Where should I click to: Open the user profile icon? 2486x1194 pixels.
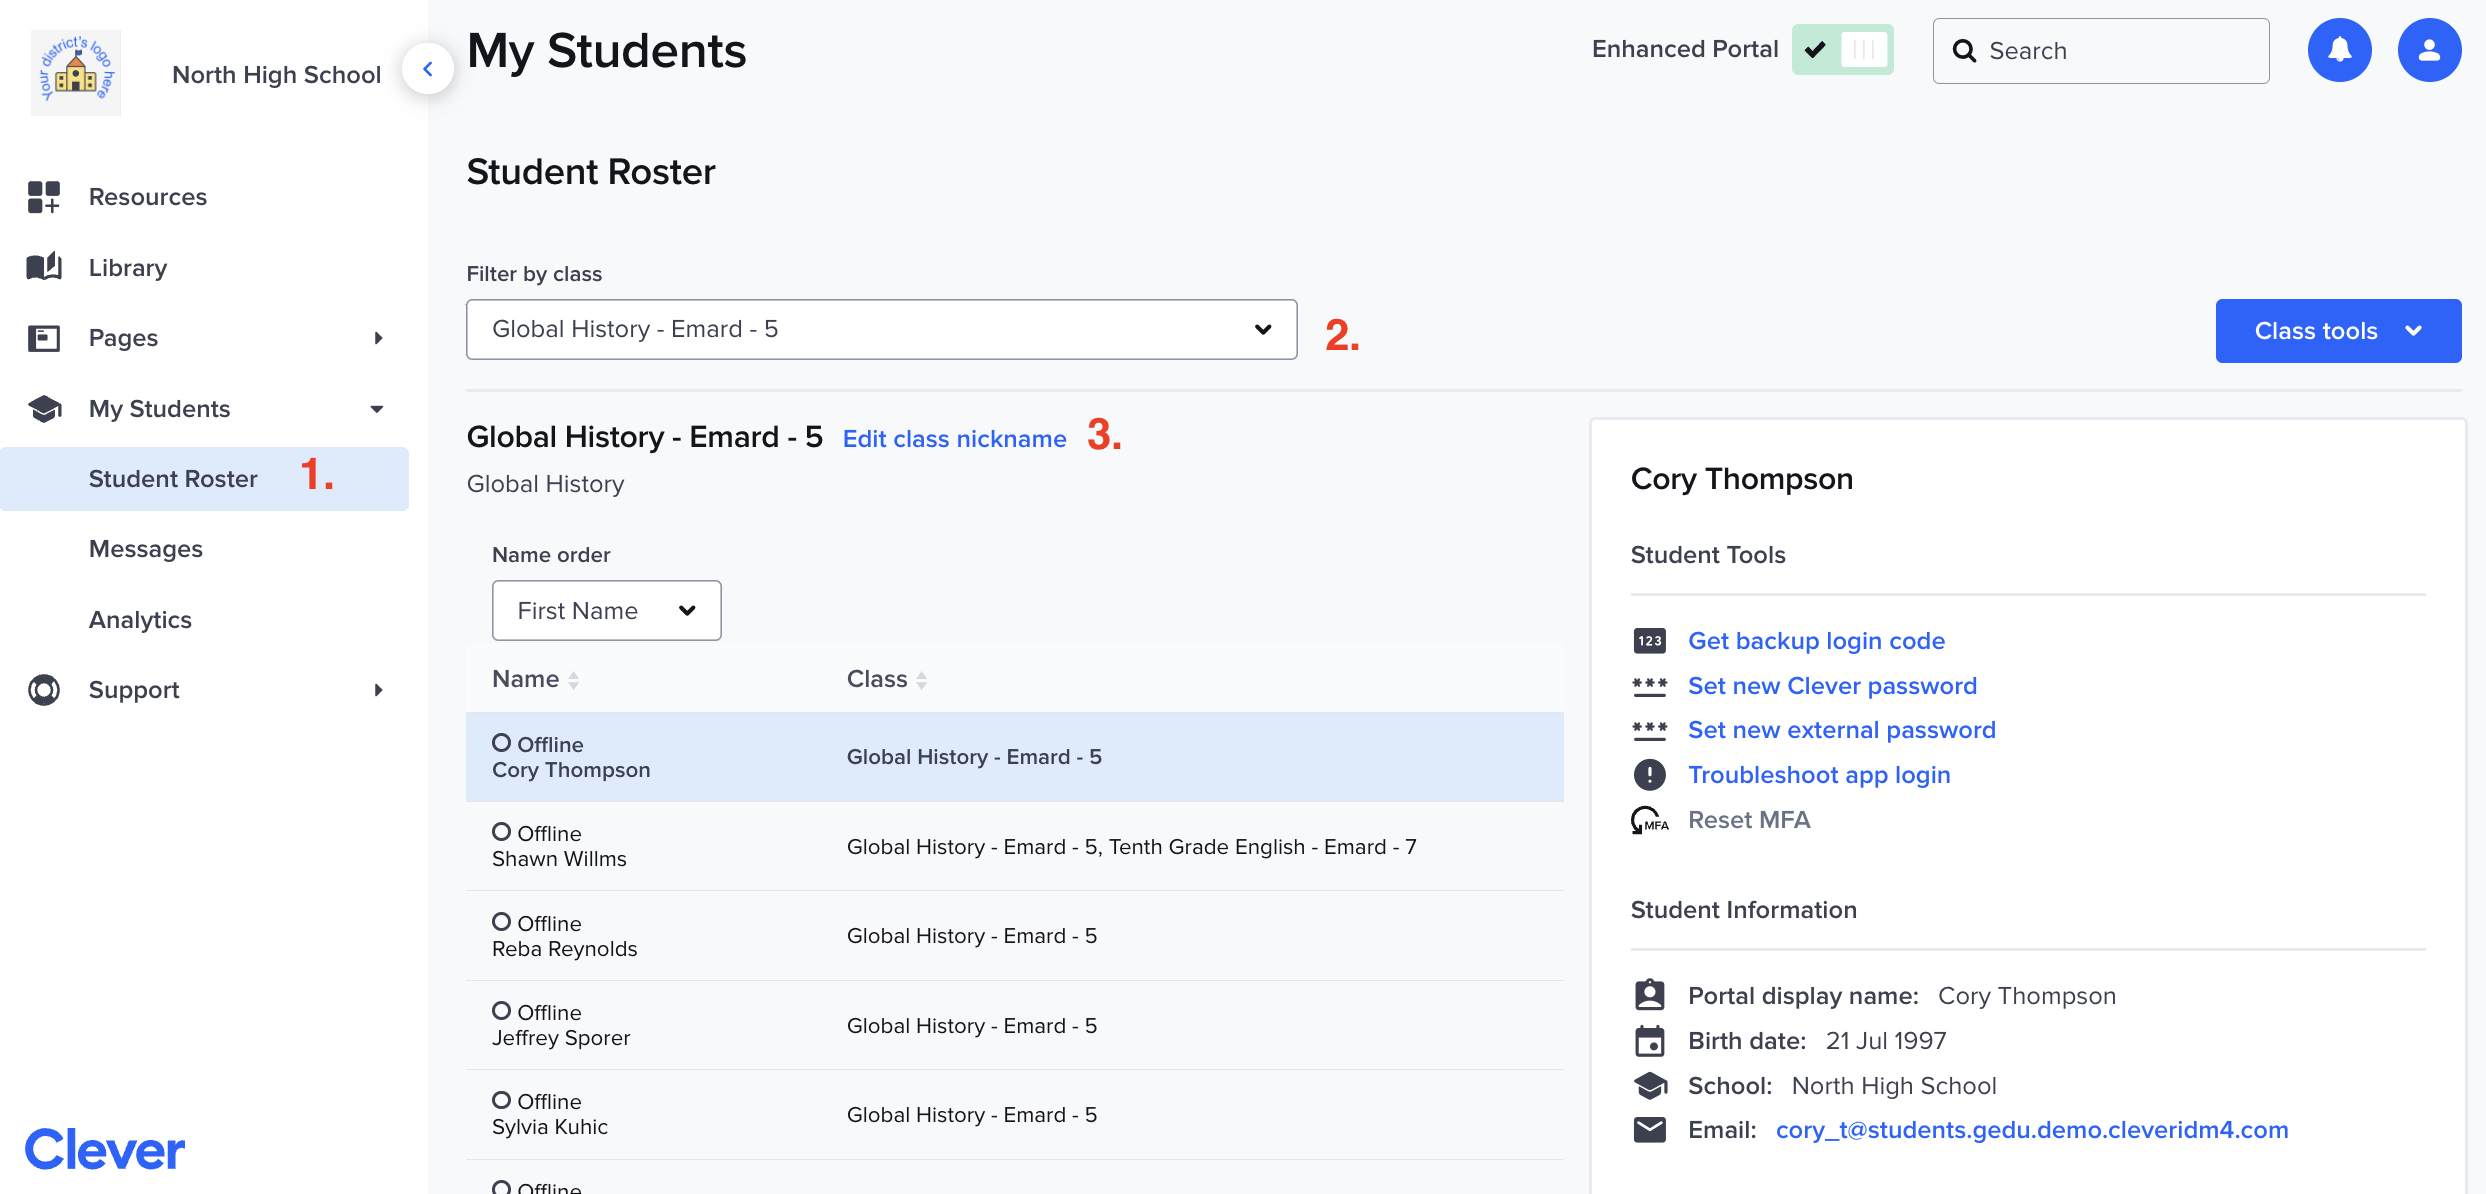tap(2429, 50)
